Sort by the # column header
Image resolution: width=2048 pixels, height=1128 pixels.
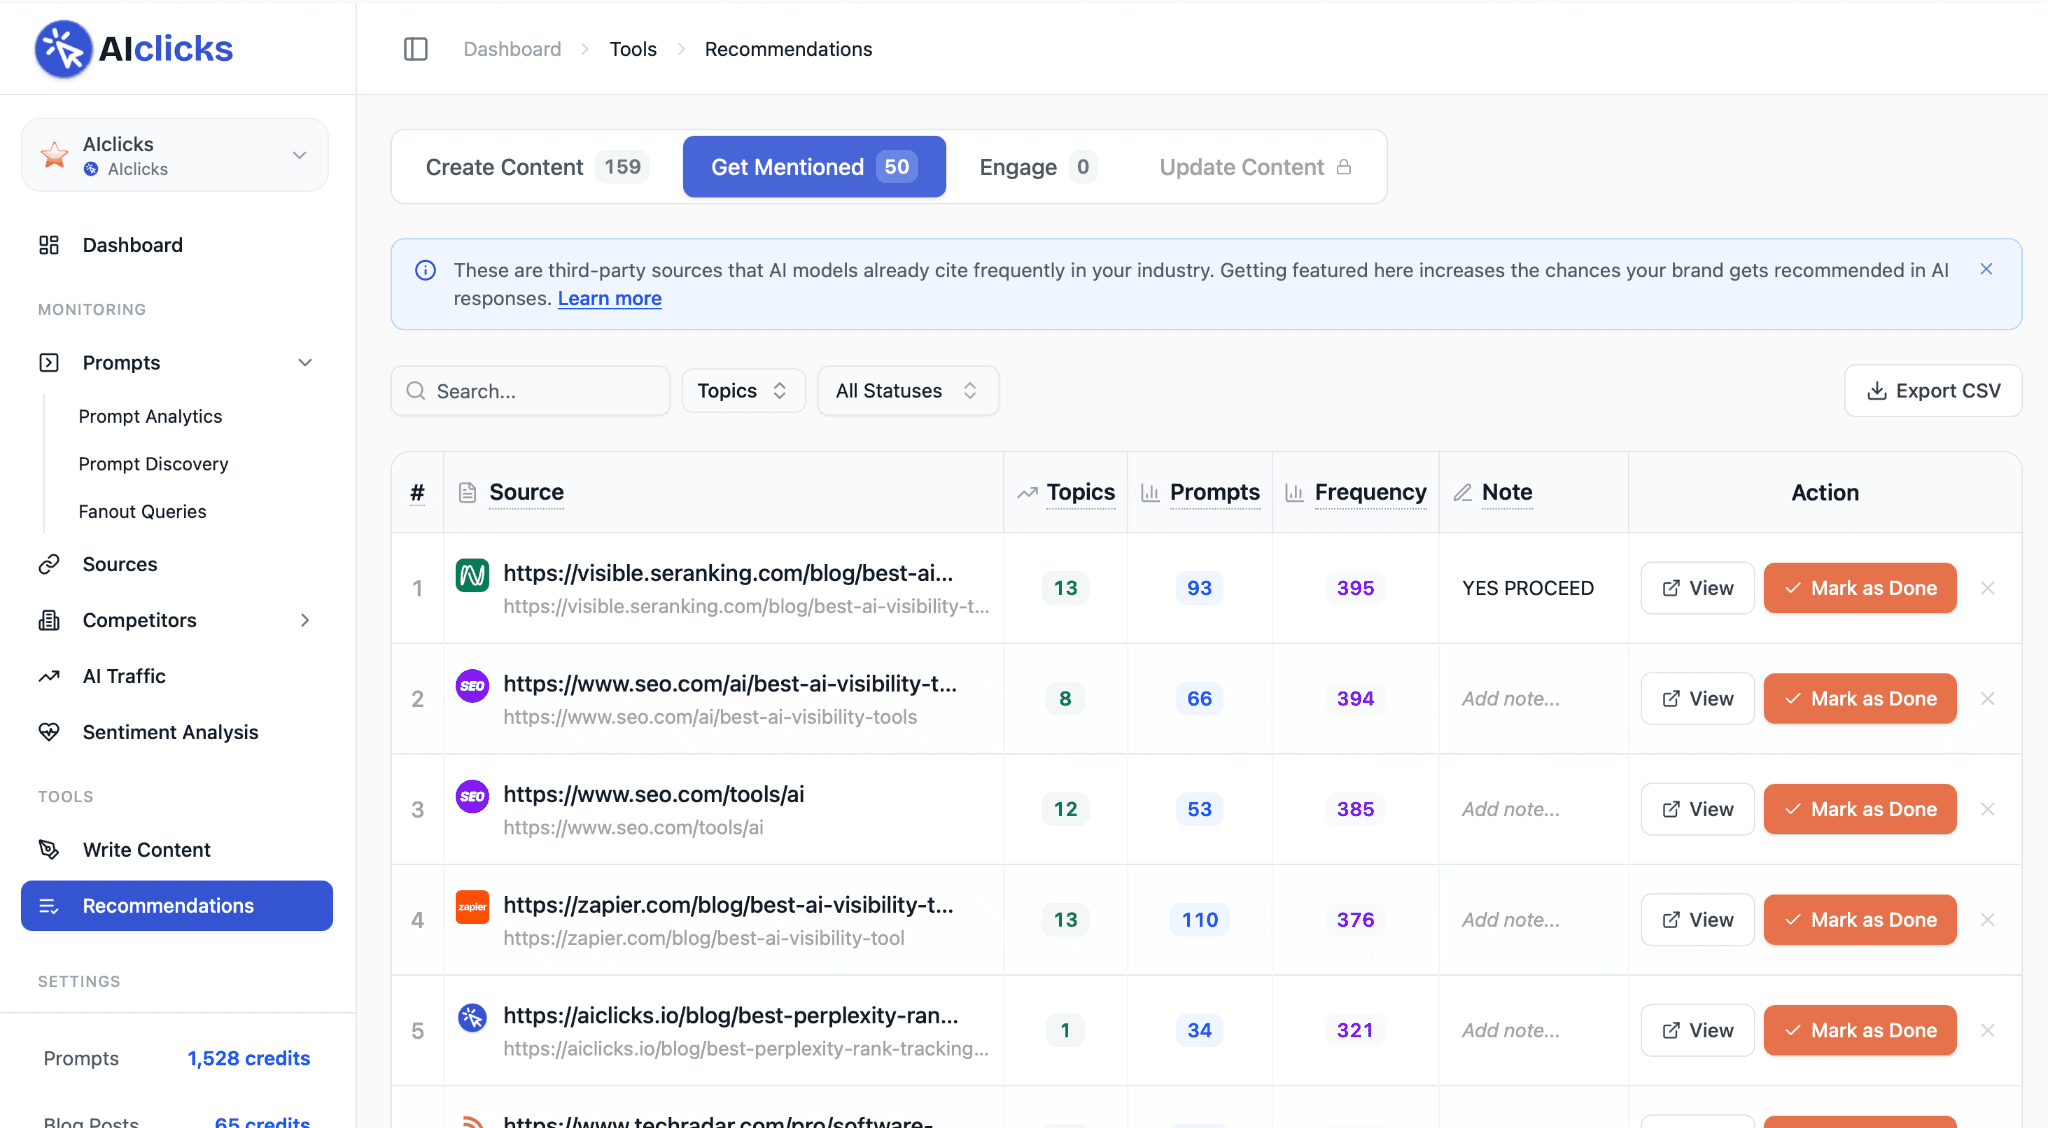point(417,493)
